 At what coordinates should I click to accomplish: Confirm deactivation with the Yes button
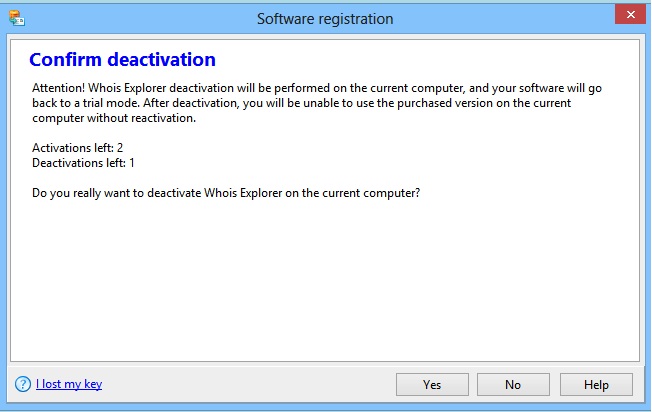432,384
